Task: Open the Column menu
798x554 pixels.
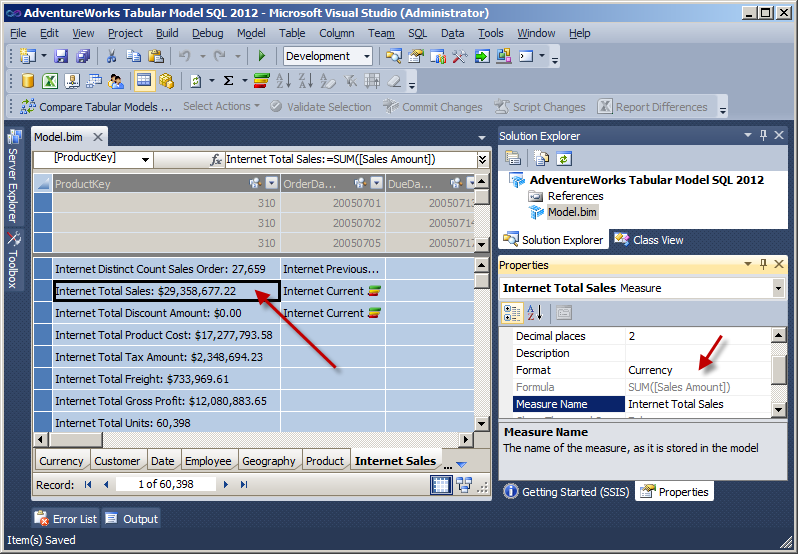Action: coord(336,33)
